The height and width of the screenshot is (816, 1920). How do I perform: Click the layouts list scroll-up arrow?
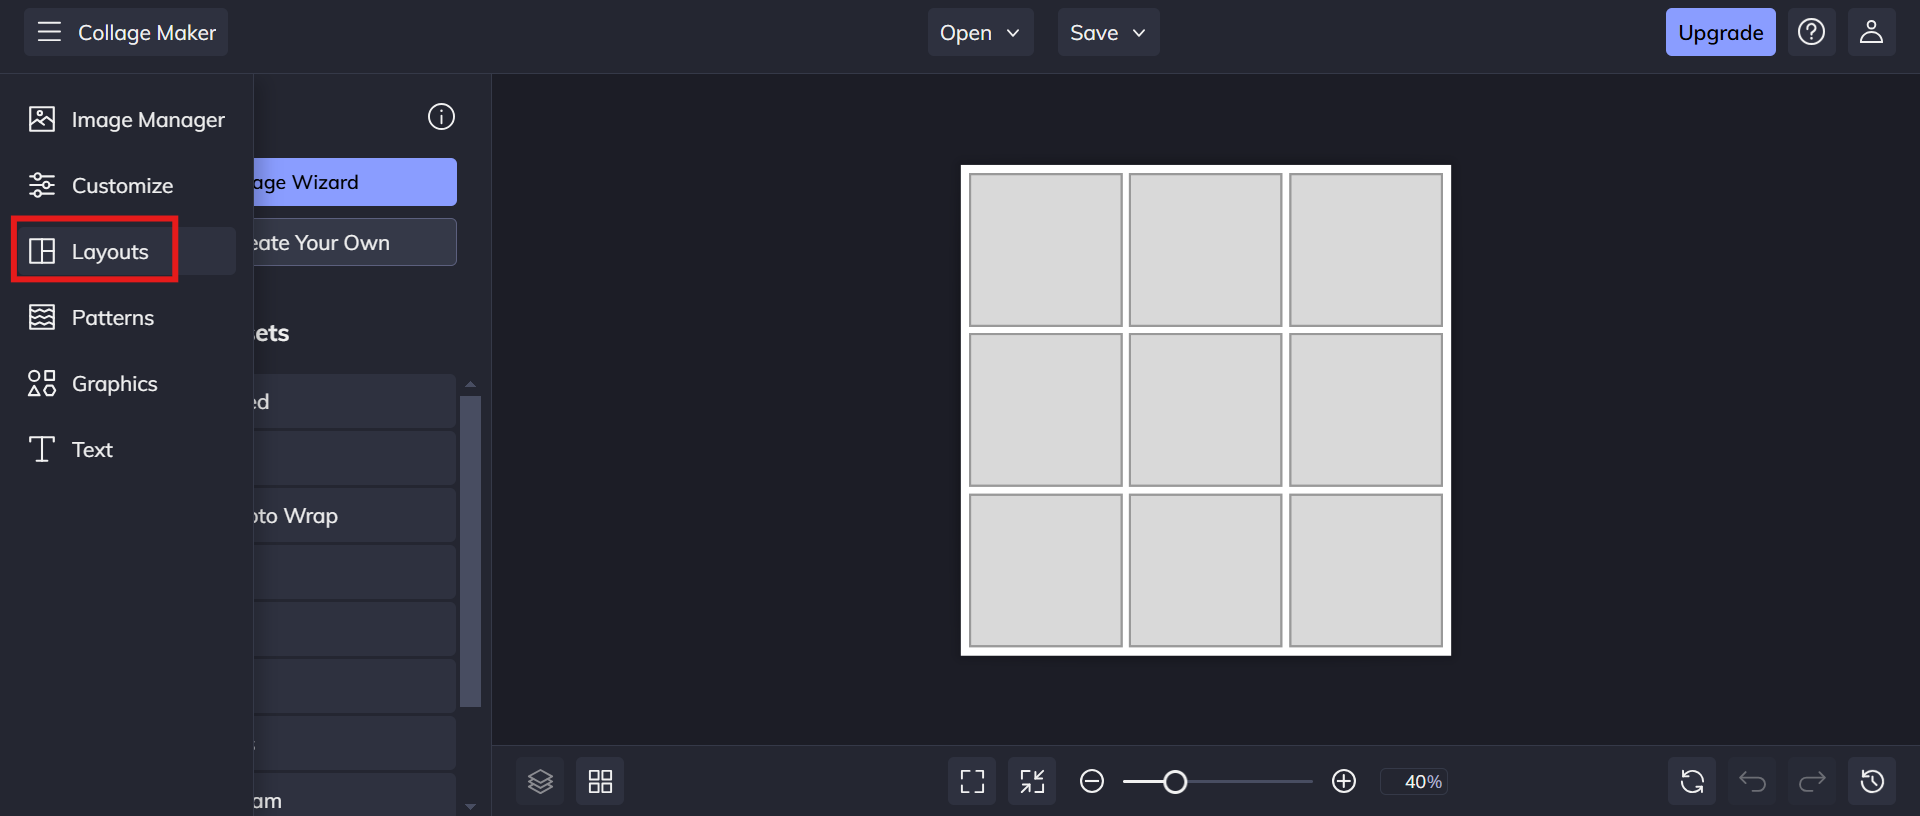point(470,385)
